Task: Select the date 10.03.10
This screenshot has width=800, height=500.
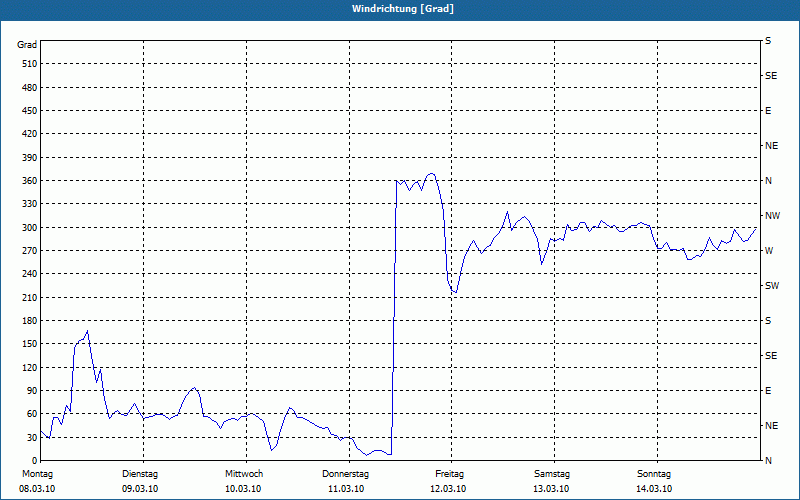Action: coord(243,489)
